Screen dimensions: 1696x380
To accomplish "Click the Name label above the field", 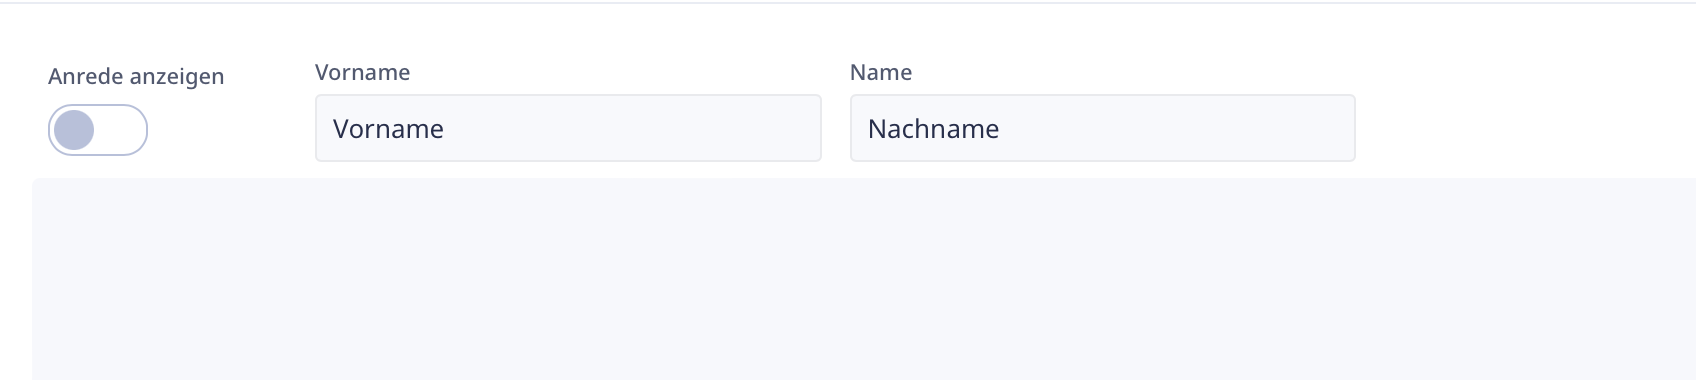I will (881, 72).
